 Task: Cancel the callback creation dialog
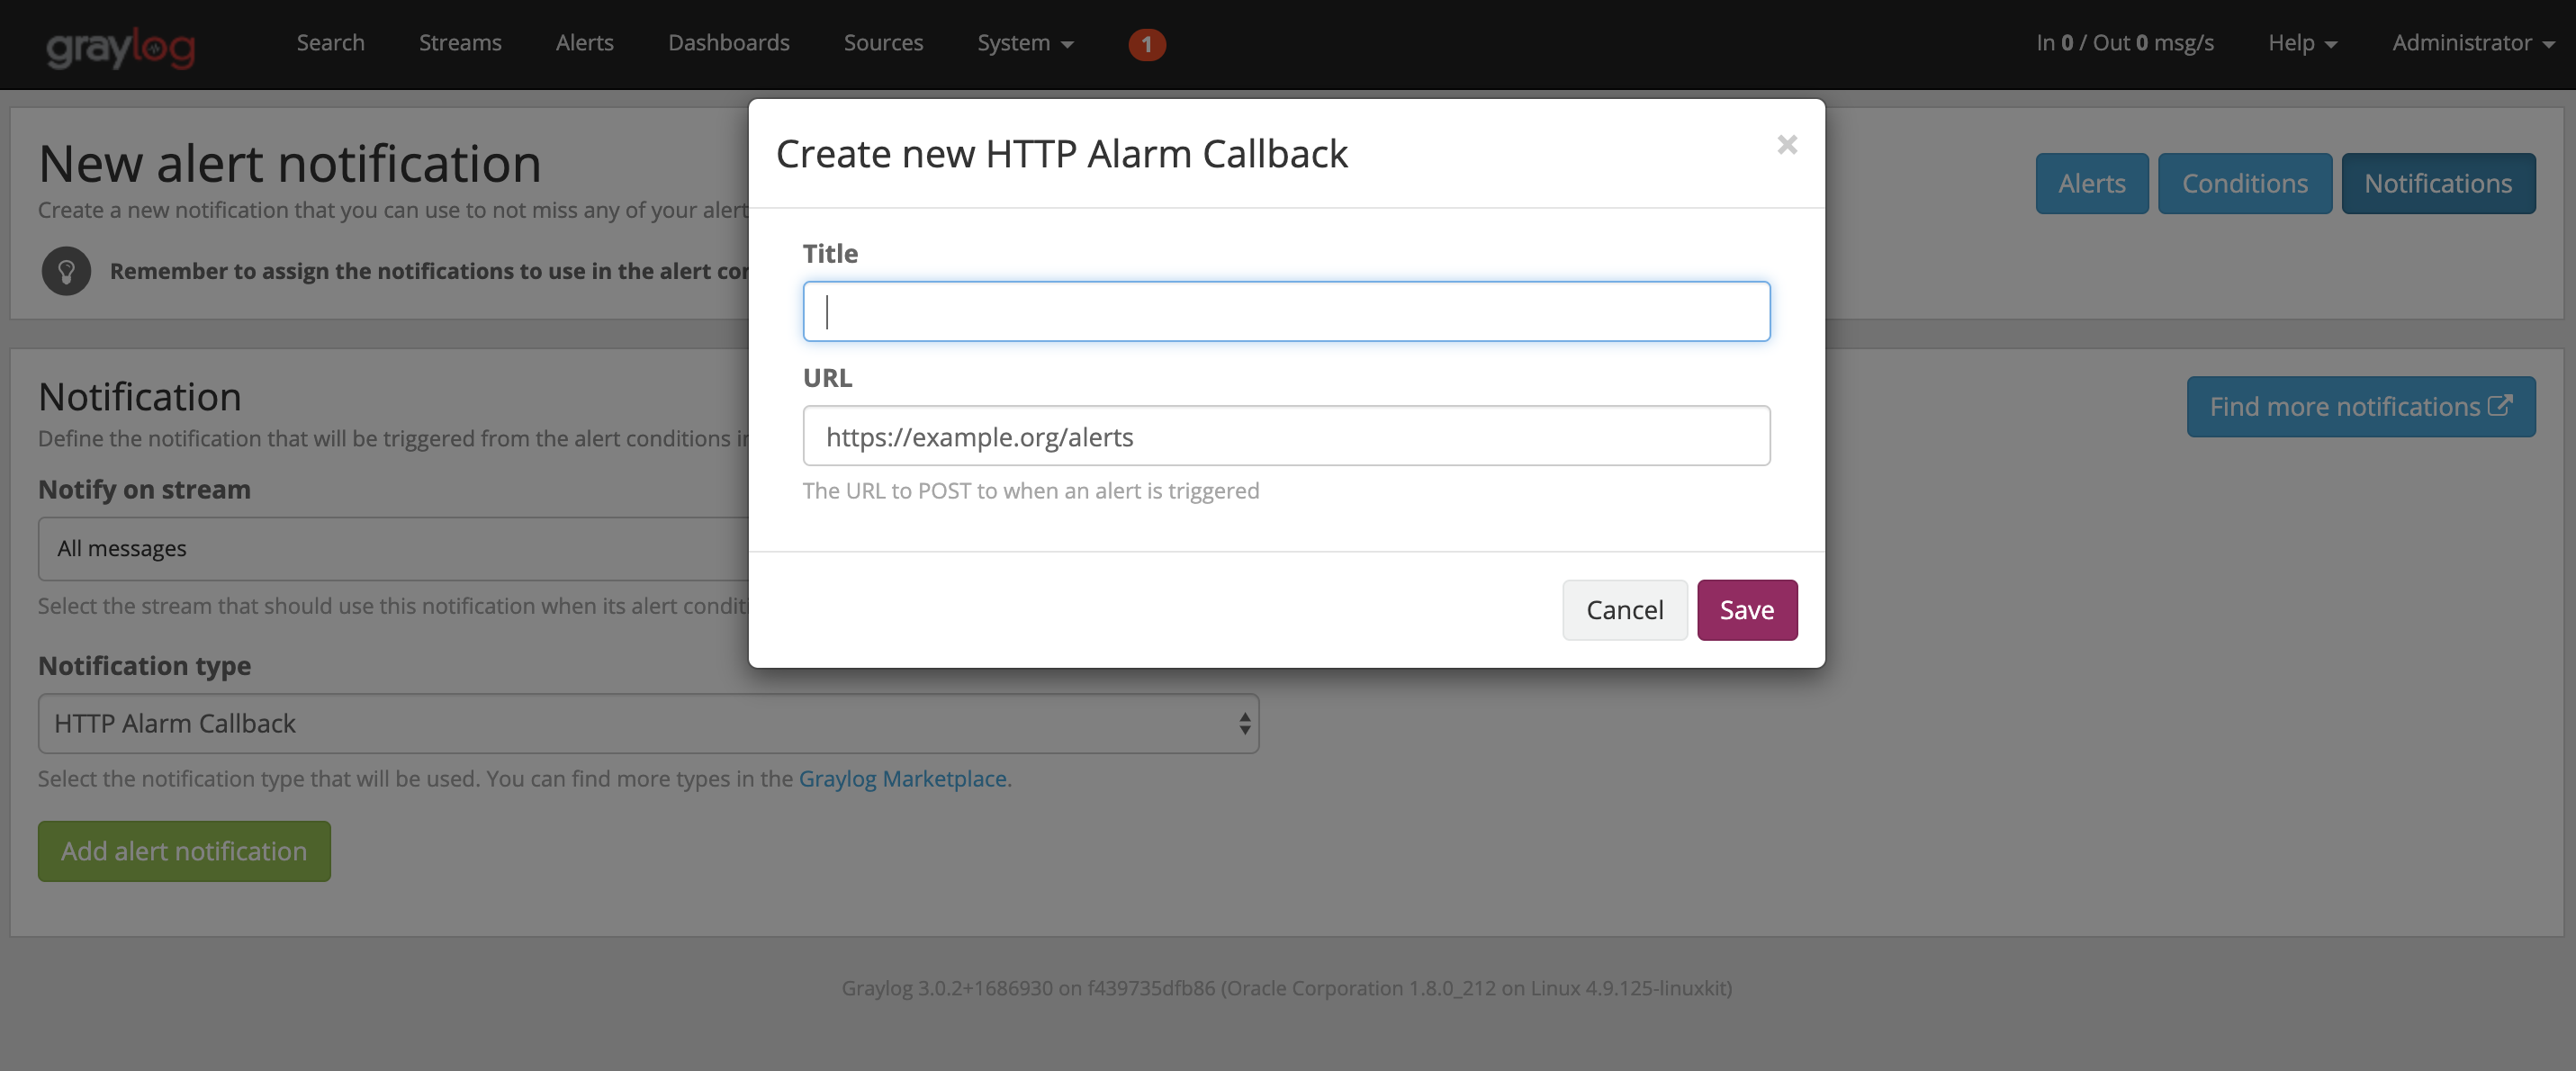click(x=1624, y=610)
